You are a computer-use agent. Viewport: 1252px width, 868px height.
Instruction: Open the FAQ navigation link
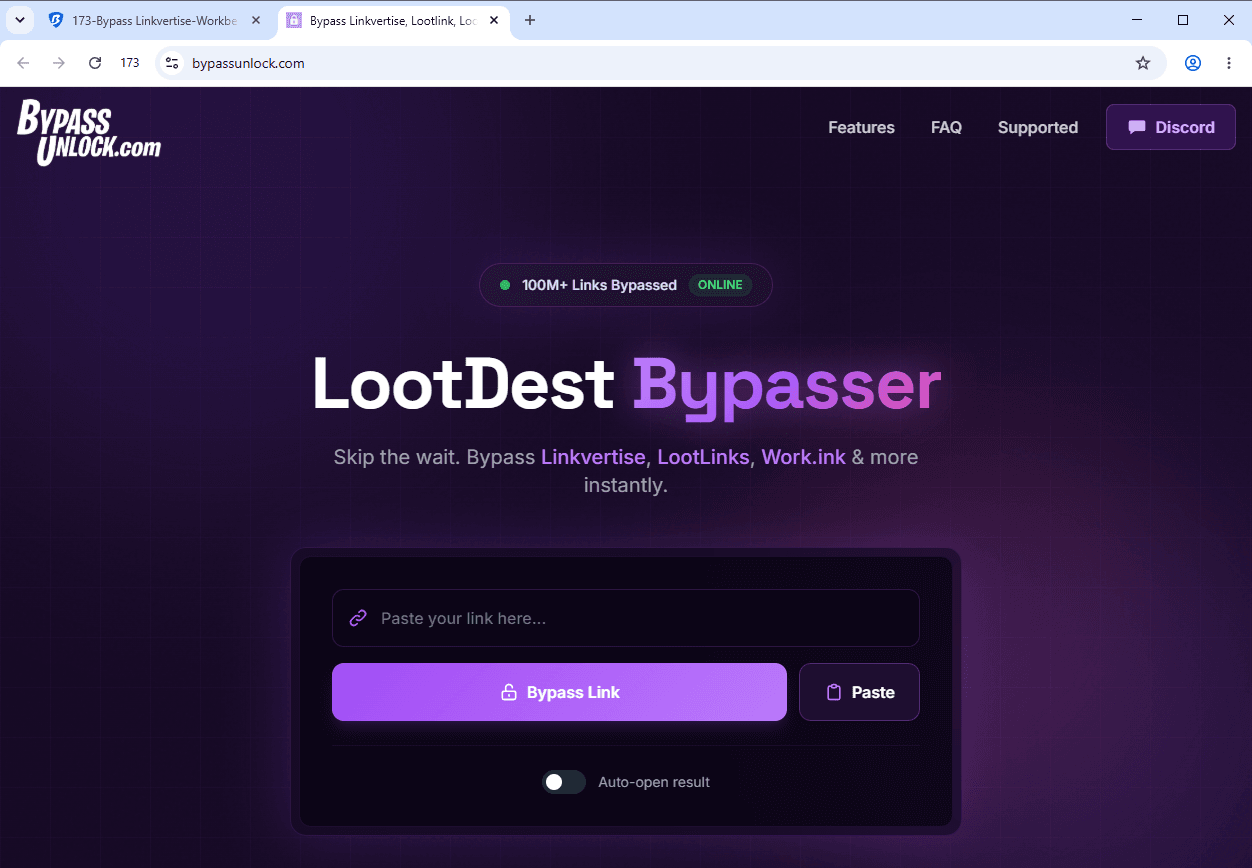pyautogui.click(x=946, y=127)
